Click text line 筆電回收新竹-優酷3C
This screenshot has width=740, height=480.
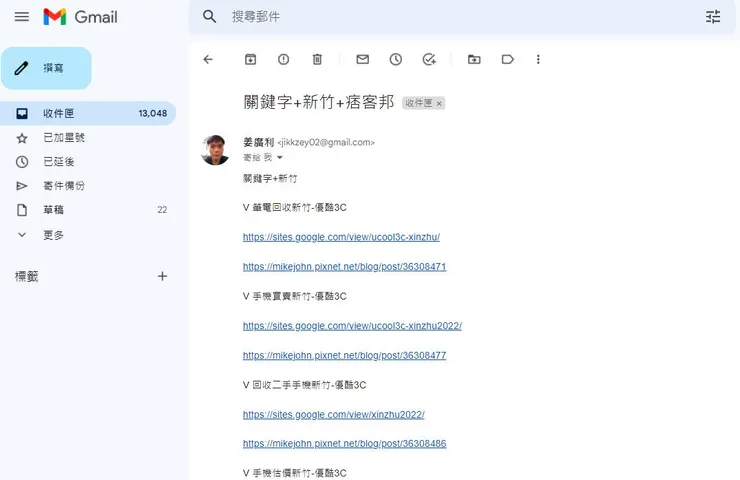[299, 207]
